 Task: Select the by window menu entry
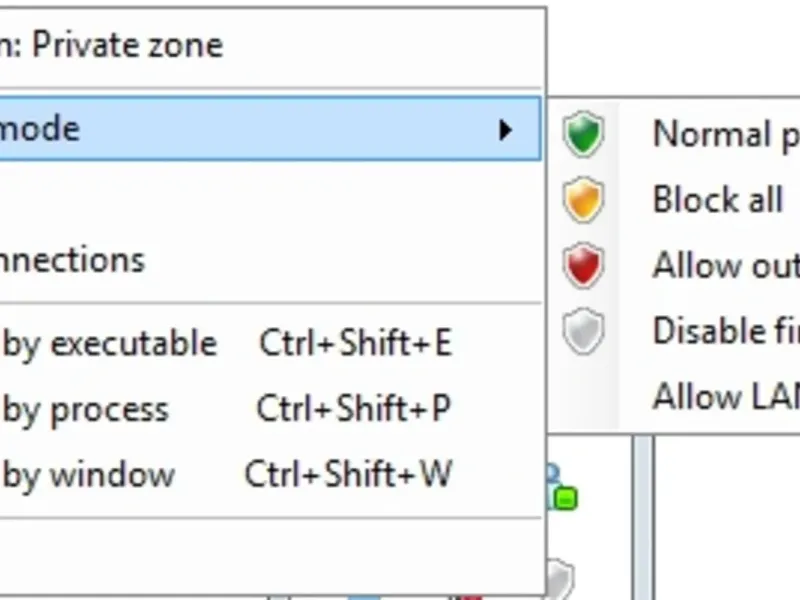89,474
